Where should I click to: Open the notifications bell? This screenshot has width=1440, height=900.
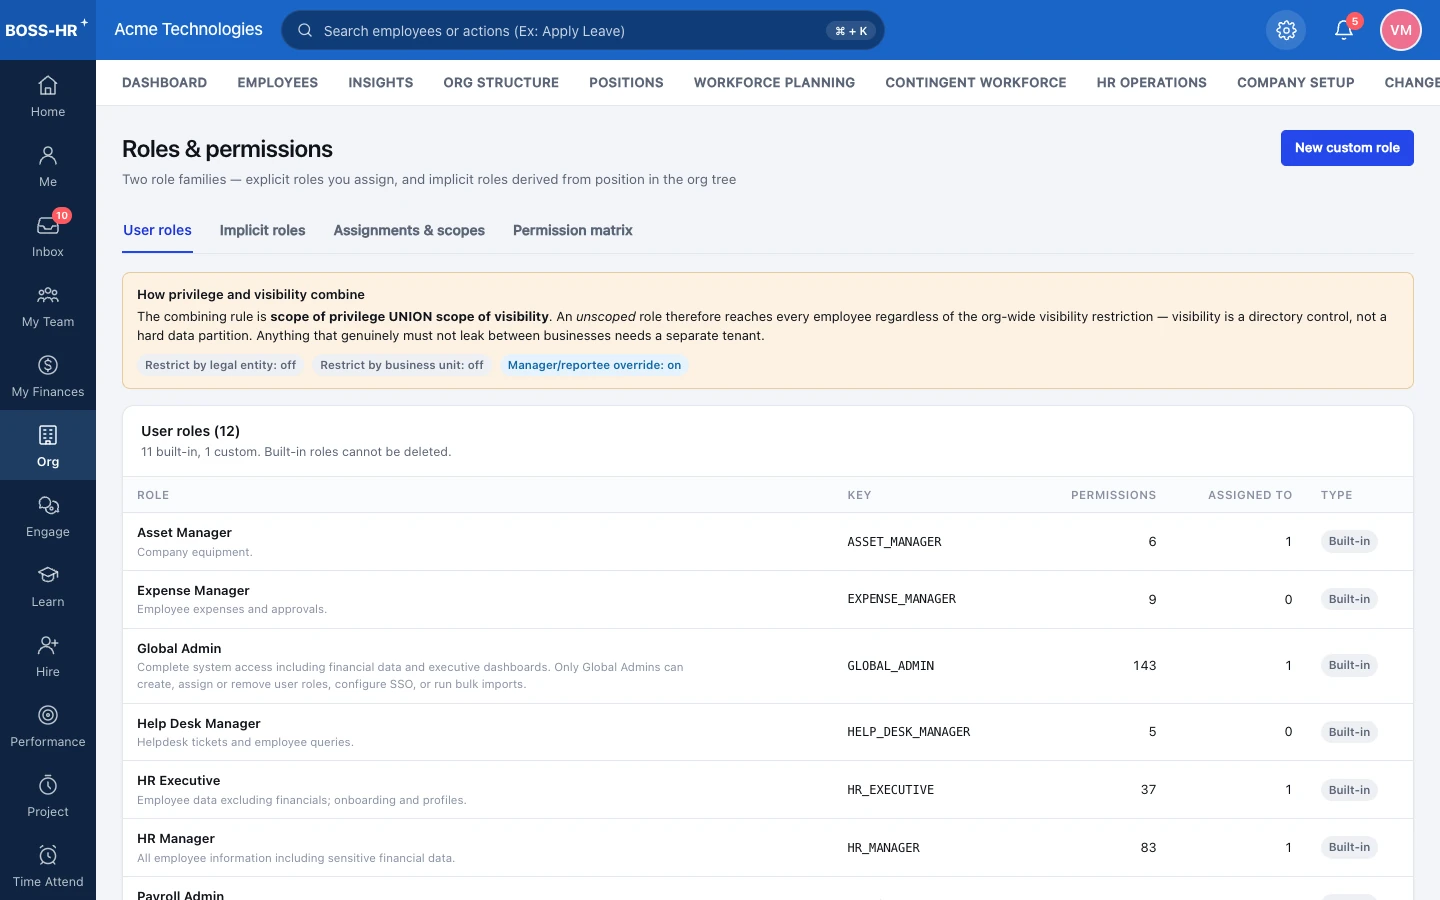[x=1344, y=30]
